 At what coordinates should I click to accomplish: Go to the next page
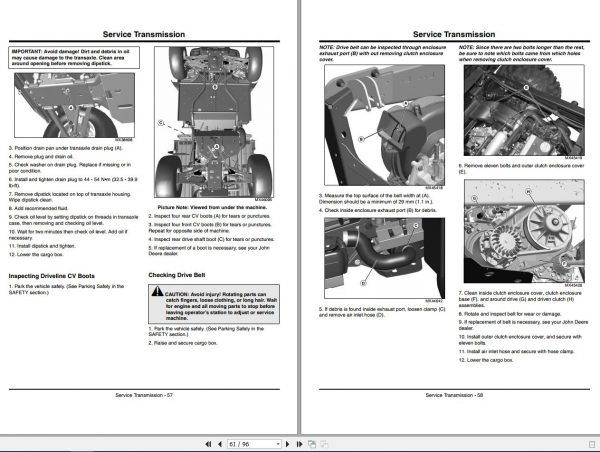click(288, 444)
